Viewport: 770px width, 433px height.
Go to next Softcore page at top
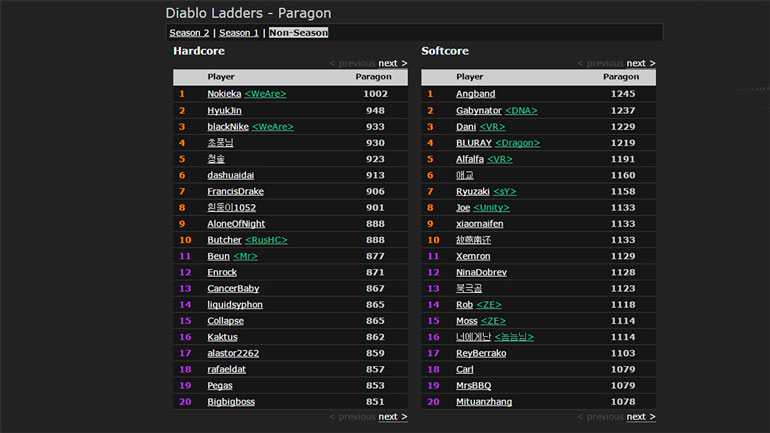pyautogui.click(x=641, y=63)
